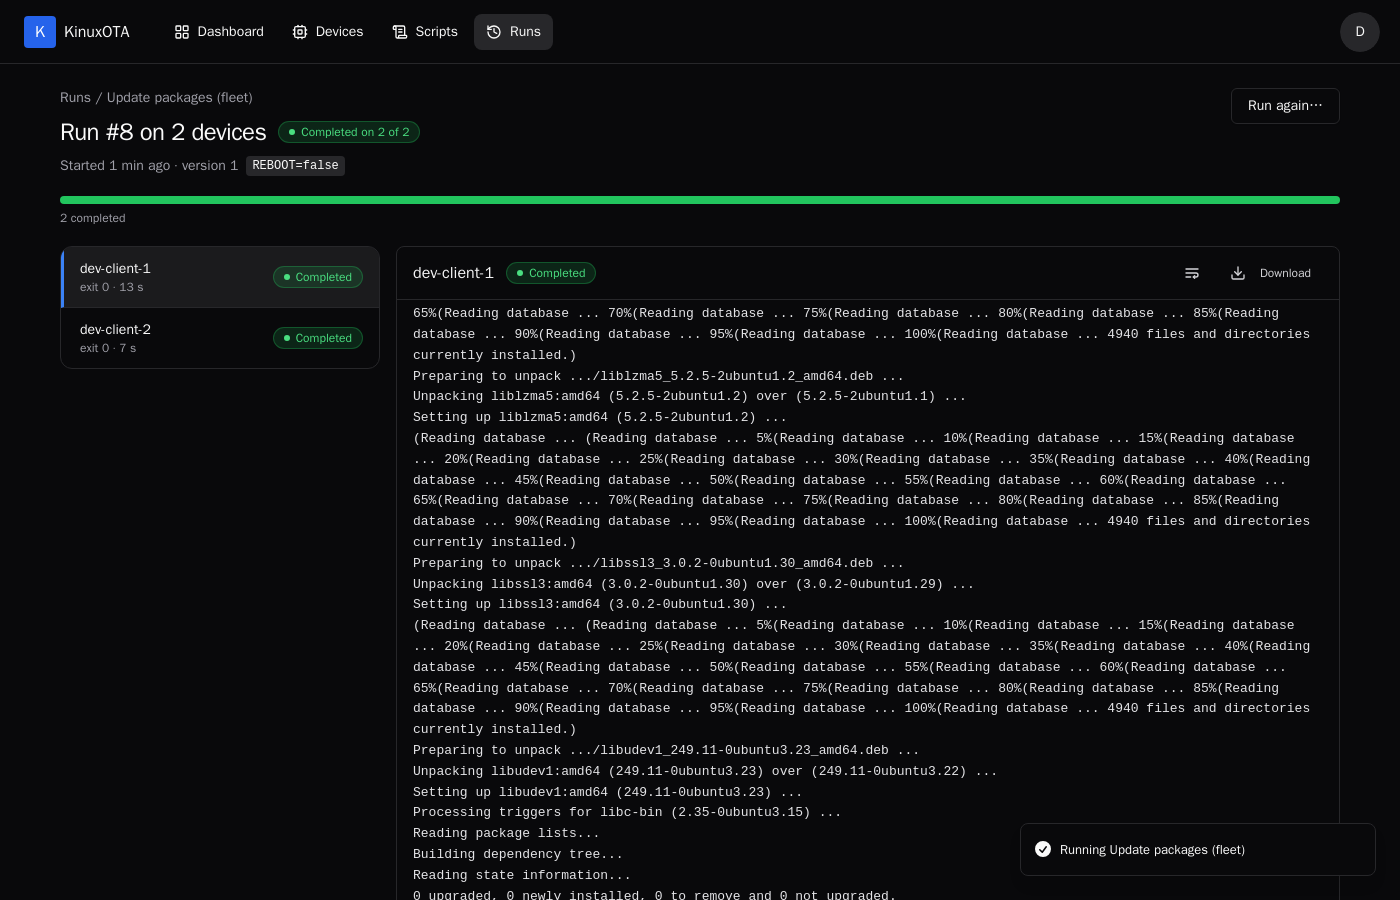Click log line Reading package lists
The height and width of the screenshot is (900, 1400).
point(506,833)
